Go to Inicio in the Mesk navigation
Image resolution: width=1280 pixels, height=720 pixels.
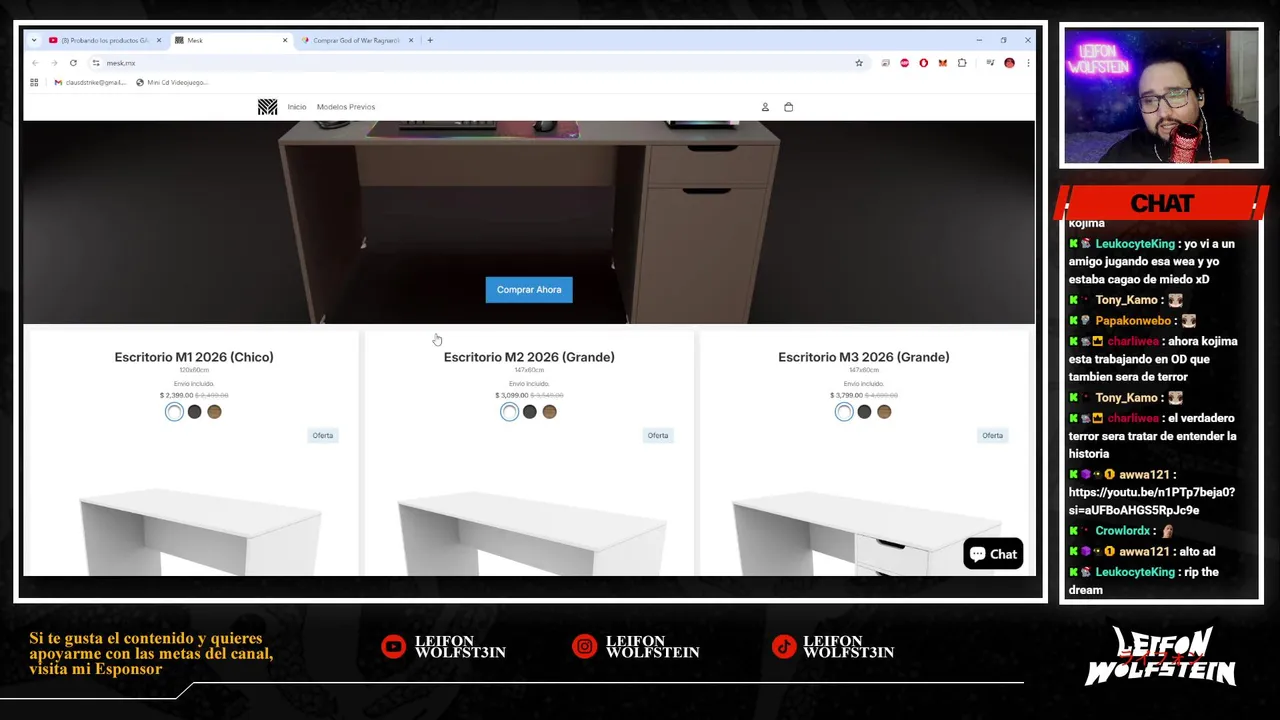(x=297, y=107)
